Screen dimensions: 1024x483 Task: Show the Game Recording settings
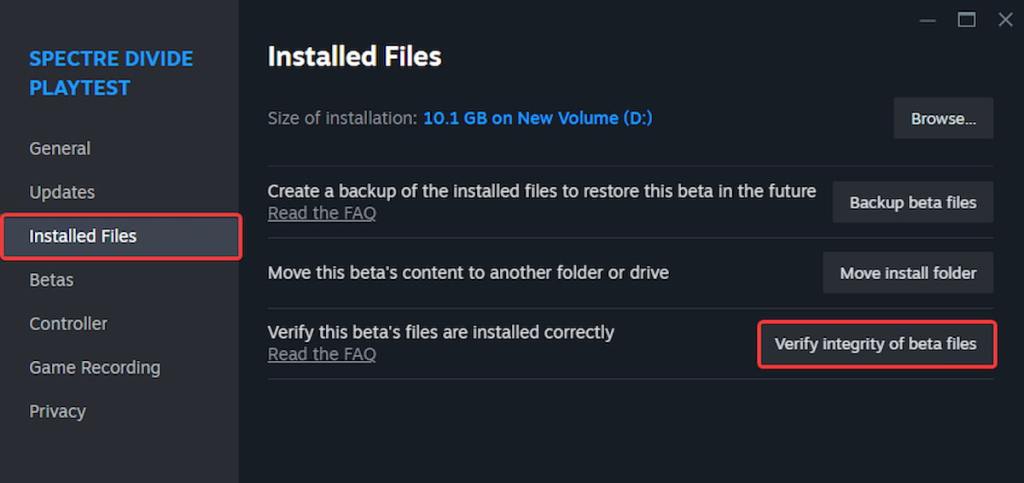(x=94, y=368)
